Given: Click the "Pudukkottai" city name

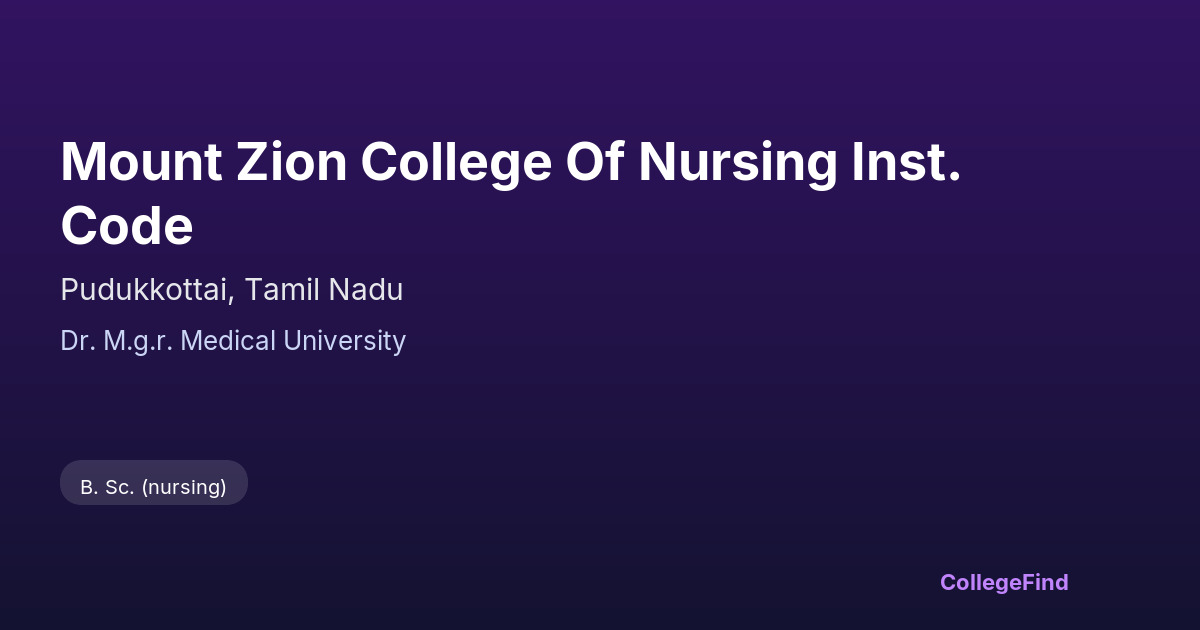Looking at the screenshot, I should point(147,290).
